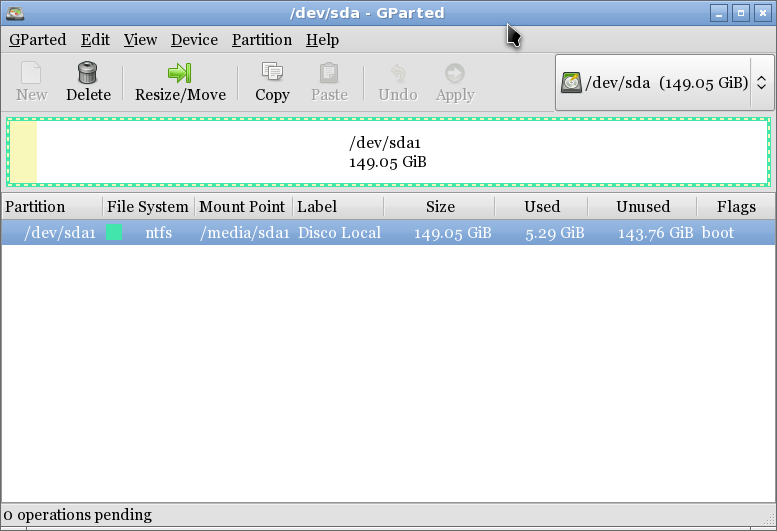Click the green ntfs color swatch
This screenshot has width=777, height=531.
(x=114, y=232)
